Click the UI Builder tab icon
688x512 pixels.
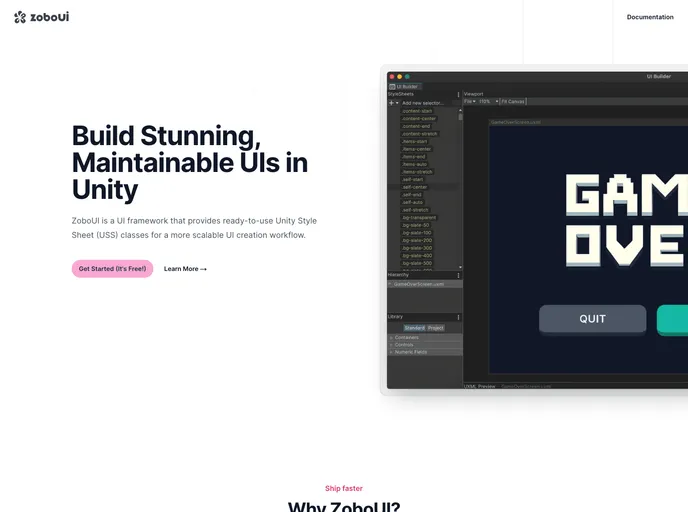coord(393,86)
